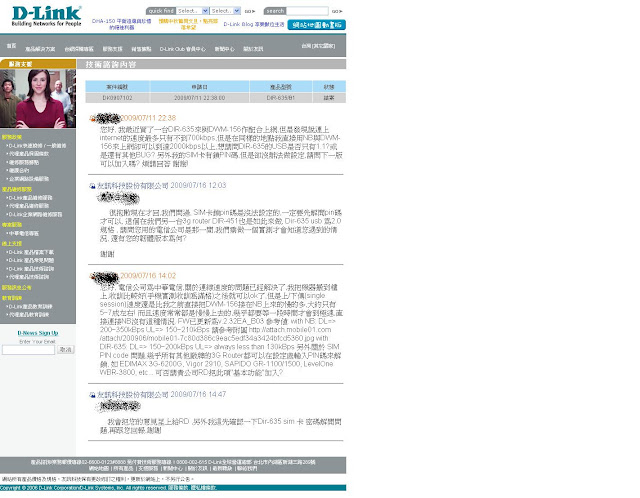Click 友訊科技股份有限公司 name on 12:03 reply

[x=133, y=186]
